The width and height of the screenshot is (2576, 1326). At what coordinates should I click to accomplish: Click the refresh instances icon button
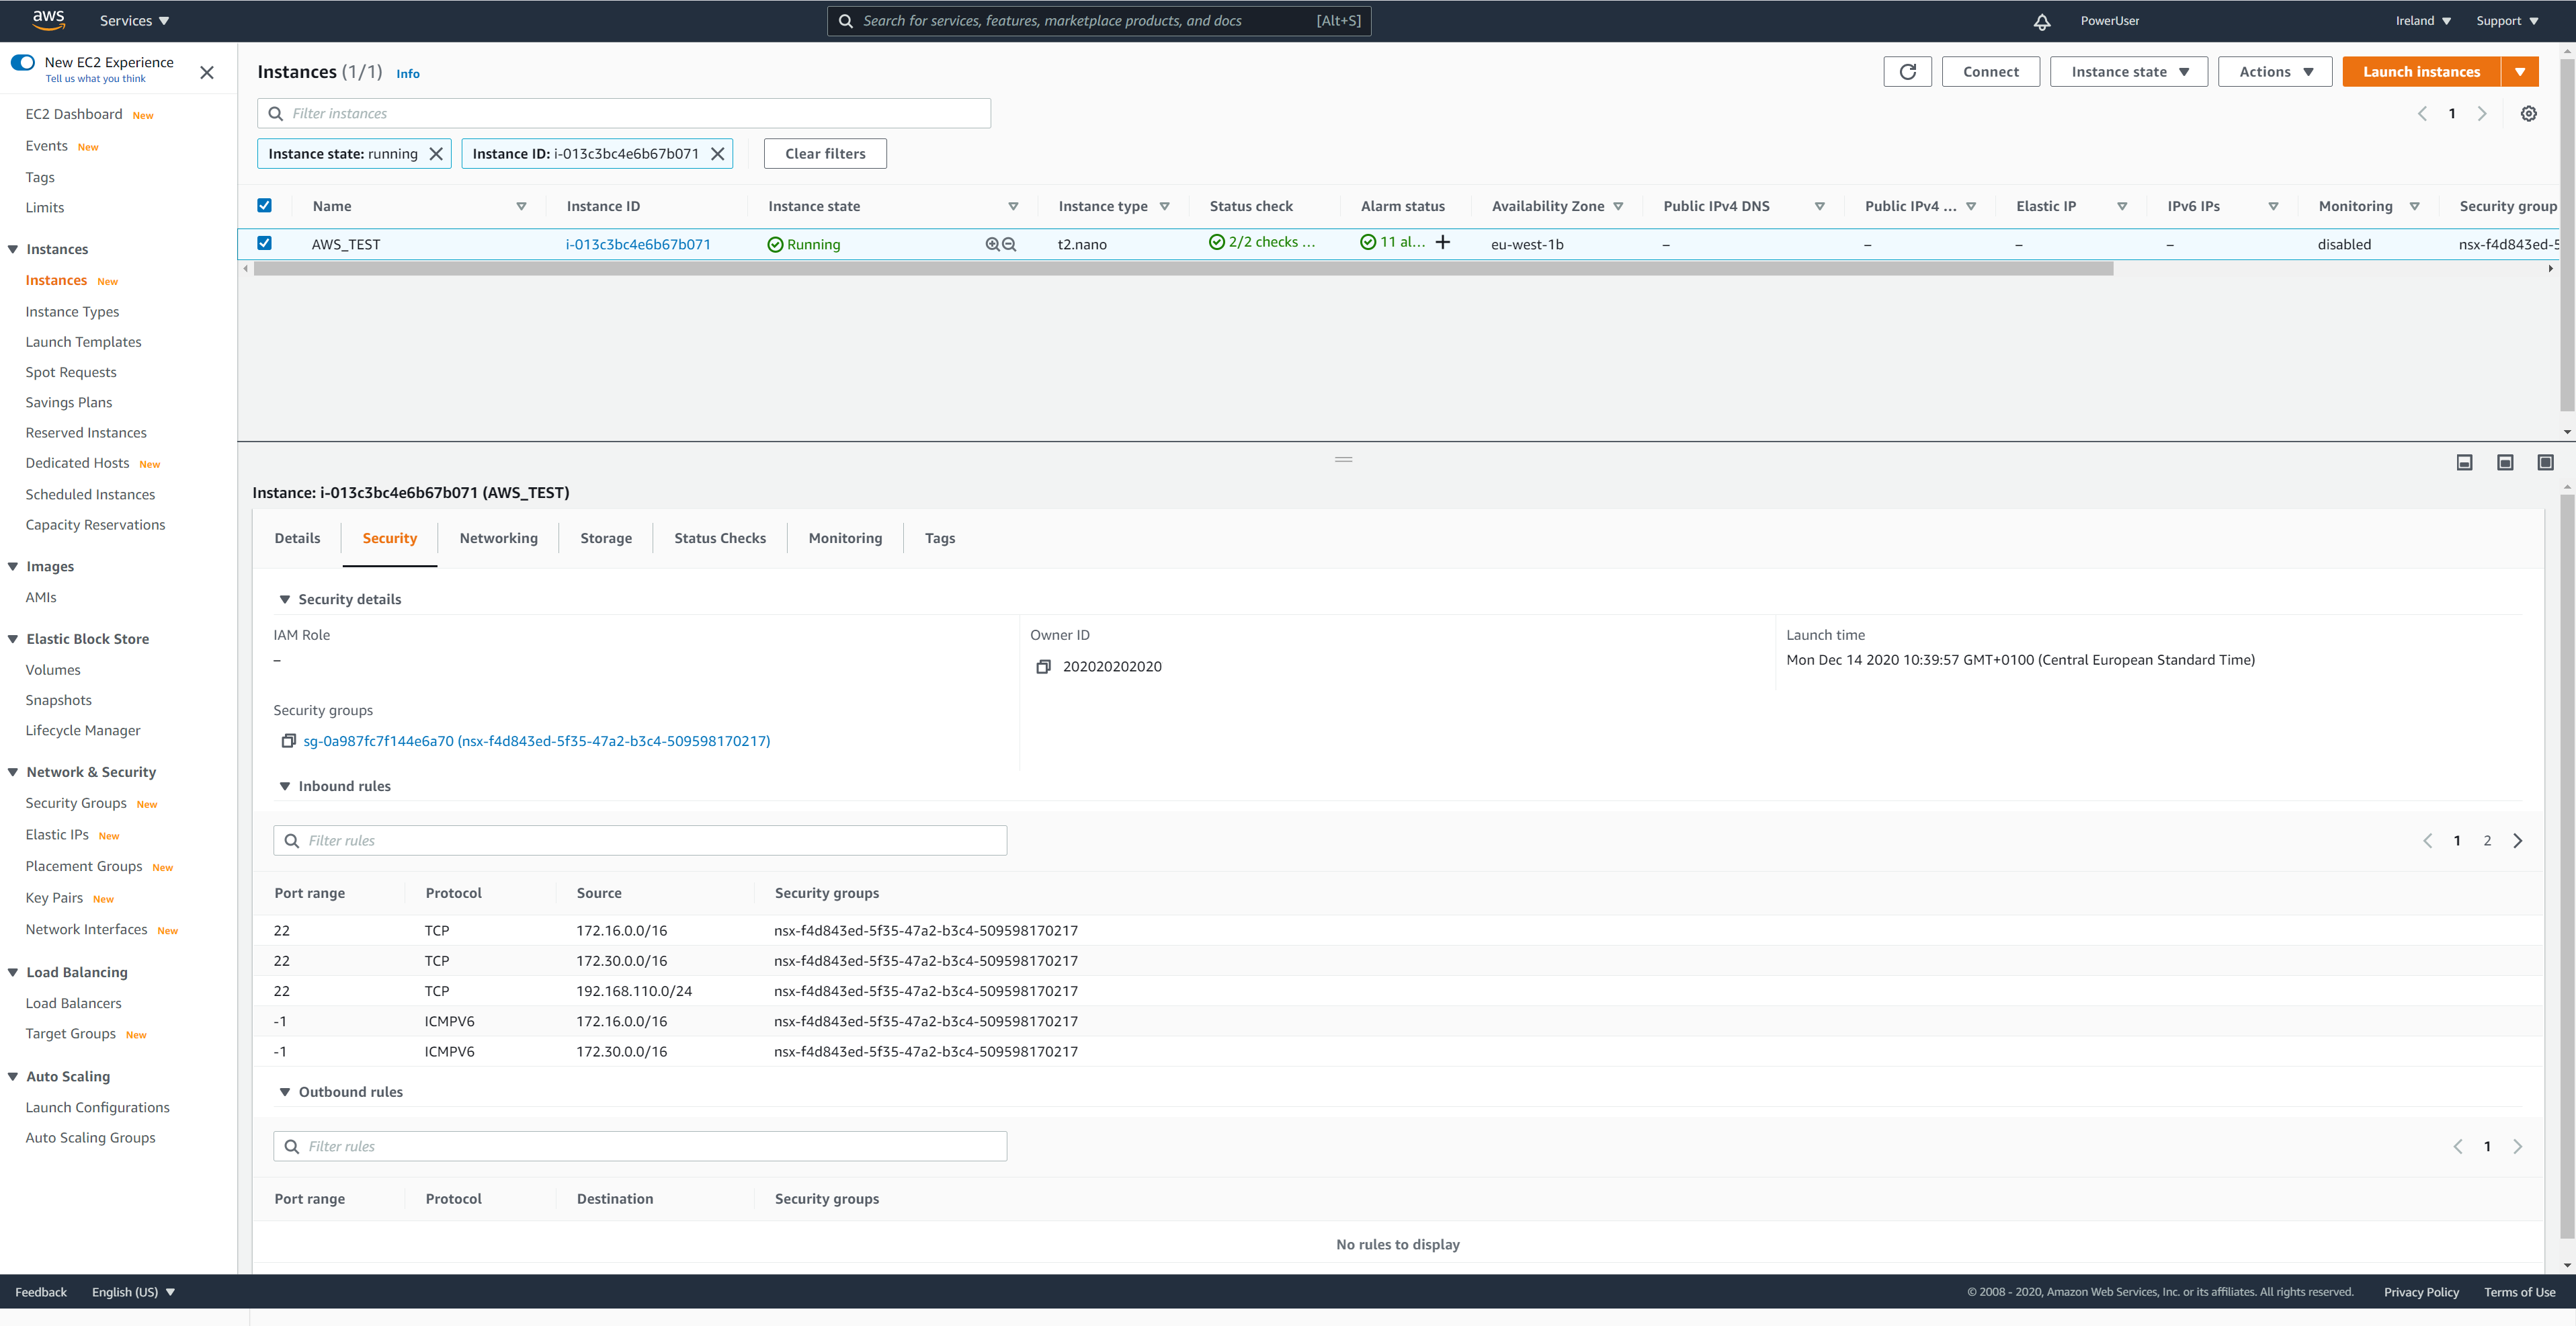coord(1907,72)
